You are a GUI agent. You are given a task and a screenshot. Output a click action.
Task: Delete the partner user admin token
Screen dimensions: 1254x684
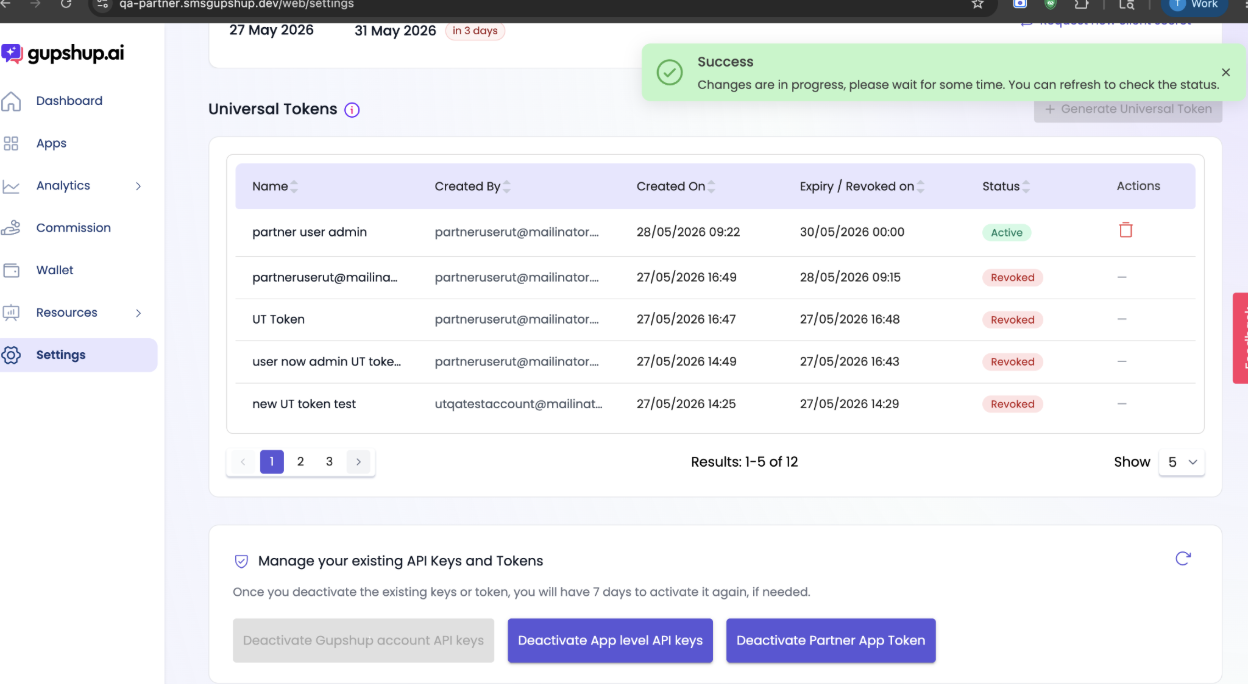1126,230
